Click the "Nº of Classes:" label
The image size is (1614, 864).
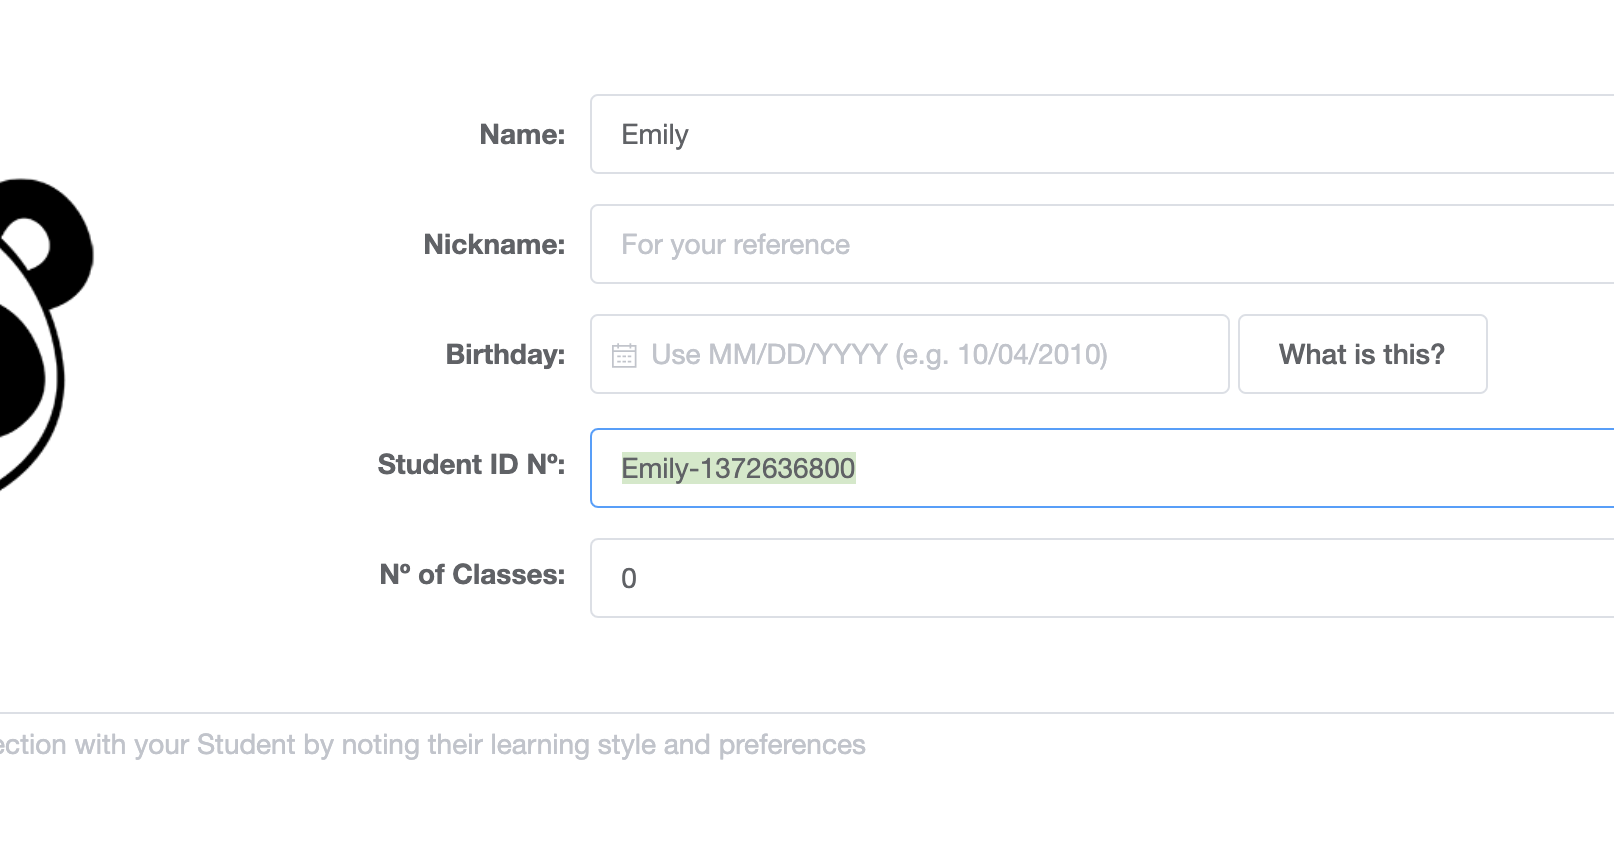[472, 574]
